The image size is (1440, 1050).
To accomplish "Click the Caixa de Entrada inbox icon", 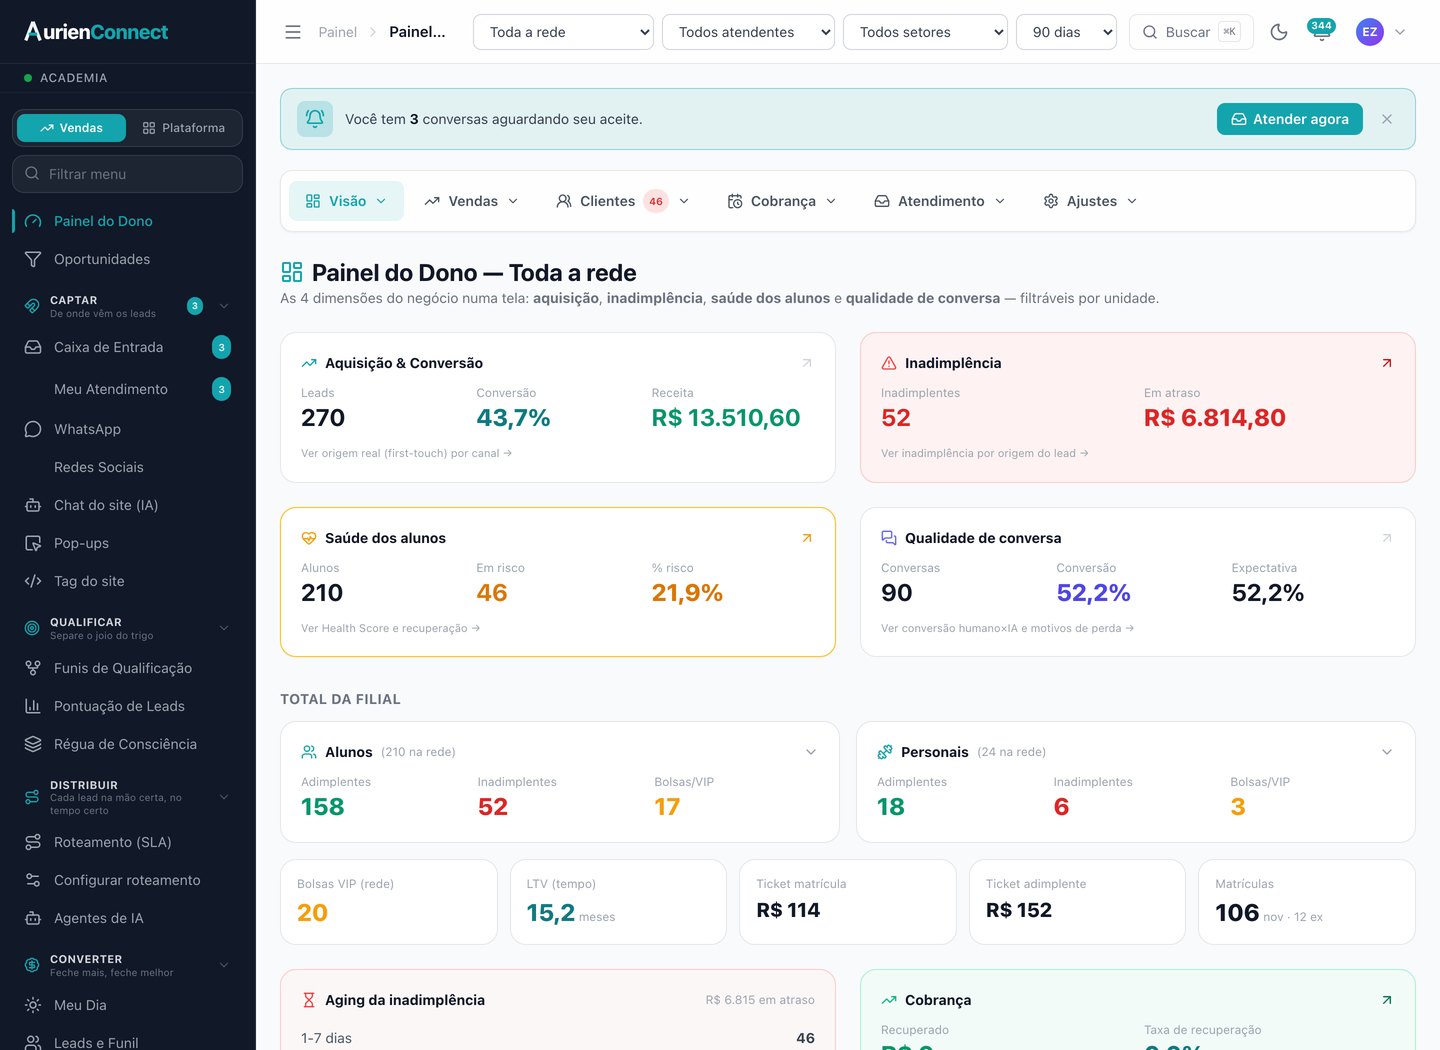I will (x=33, y=347).
